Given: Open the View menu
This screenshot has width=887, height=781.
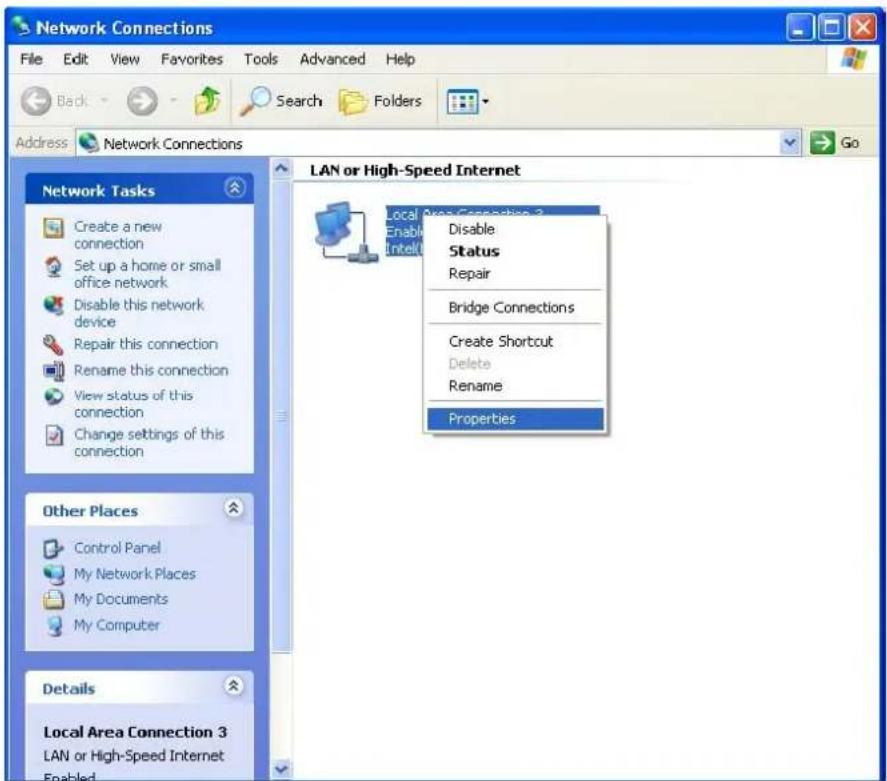Looking at the screenshot, I should tap(124, 59).
